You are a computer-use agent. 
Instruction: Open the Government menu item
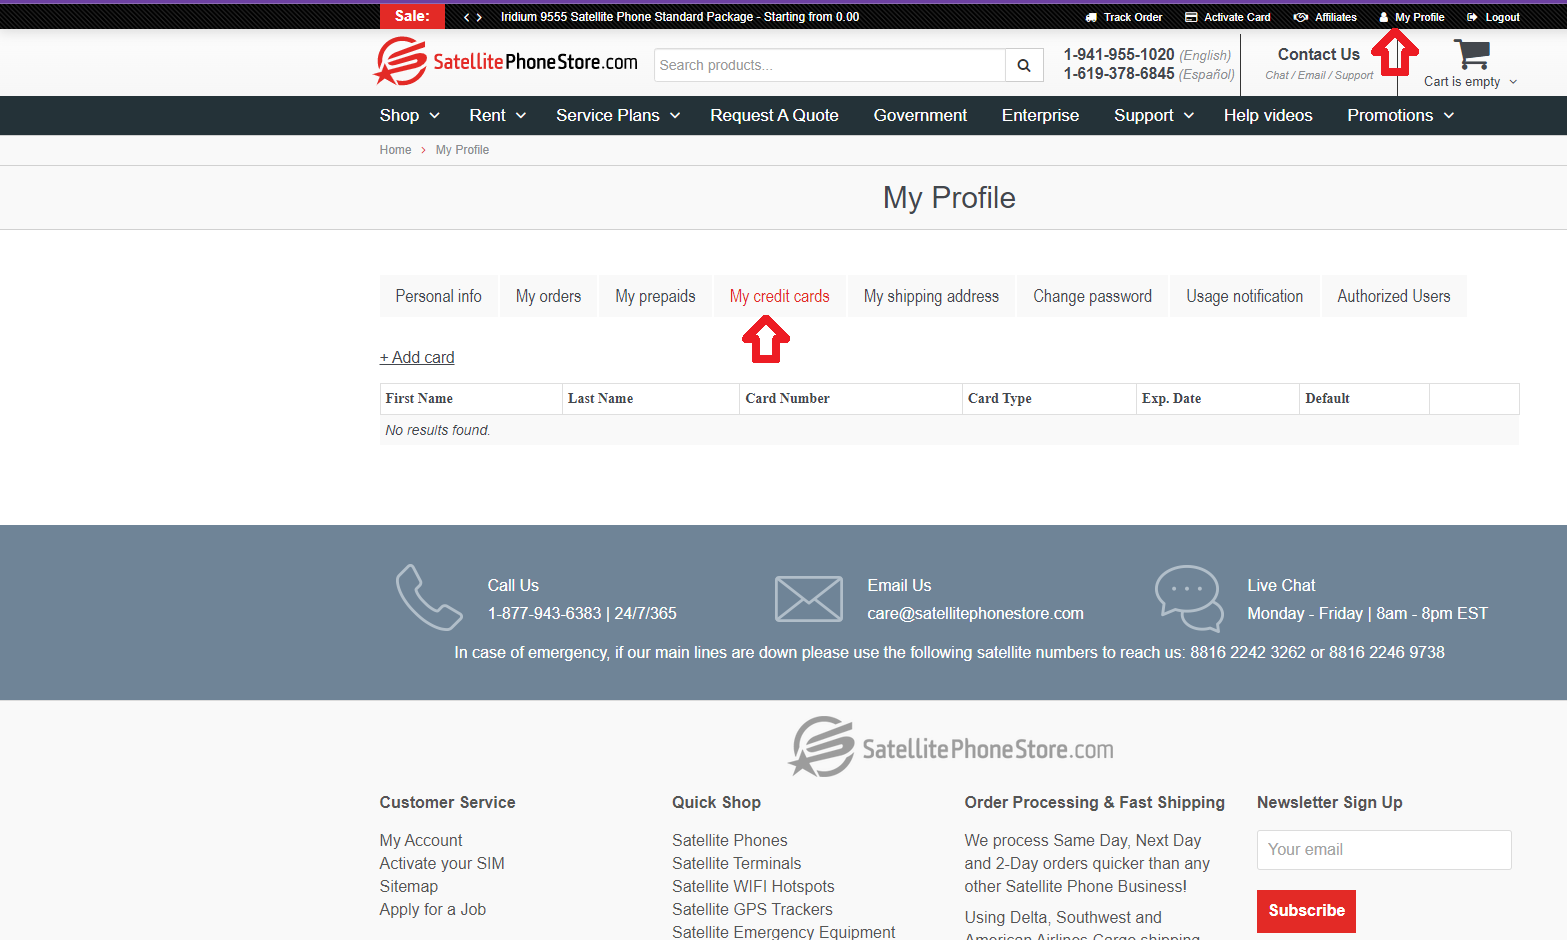[920, 116]
